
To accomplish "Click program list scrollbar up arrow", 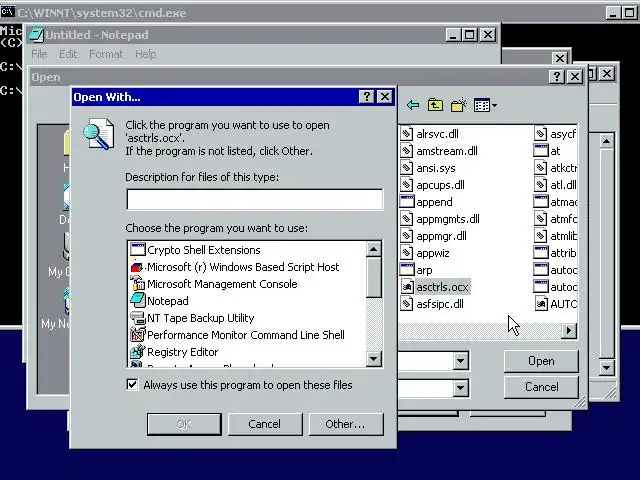I will tap(373, 249).
